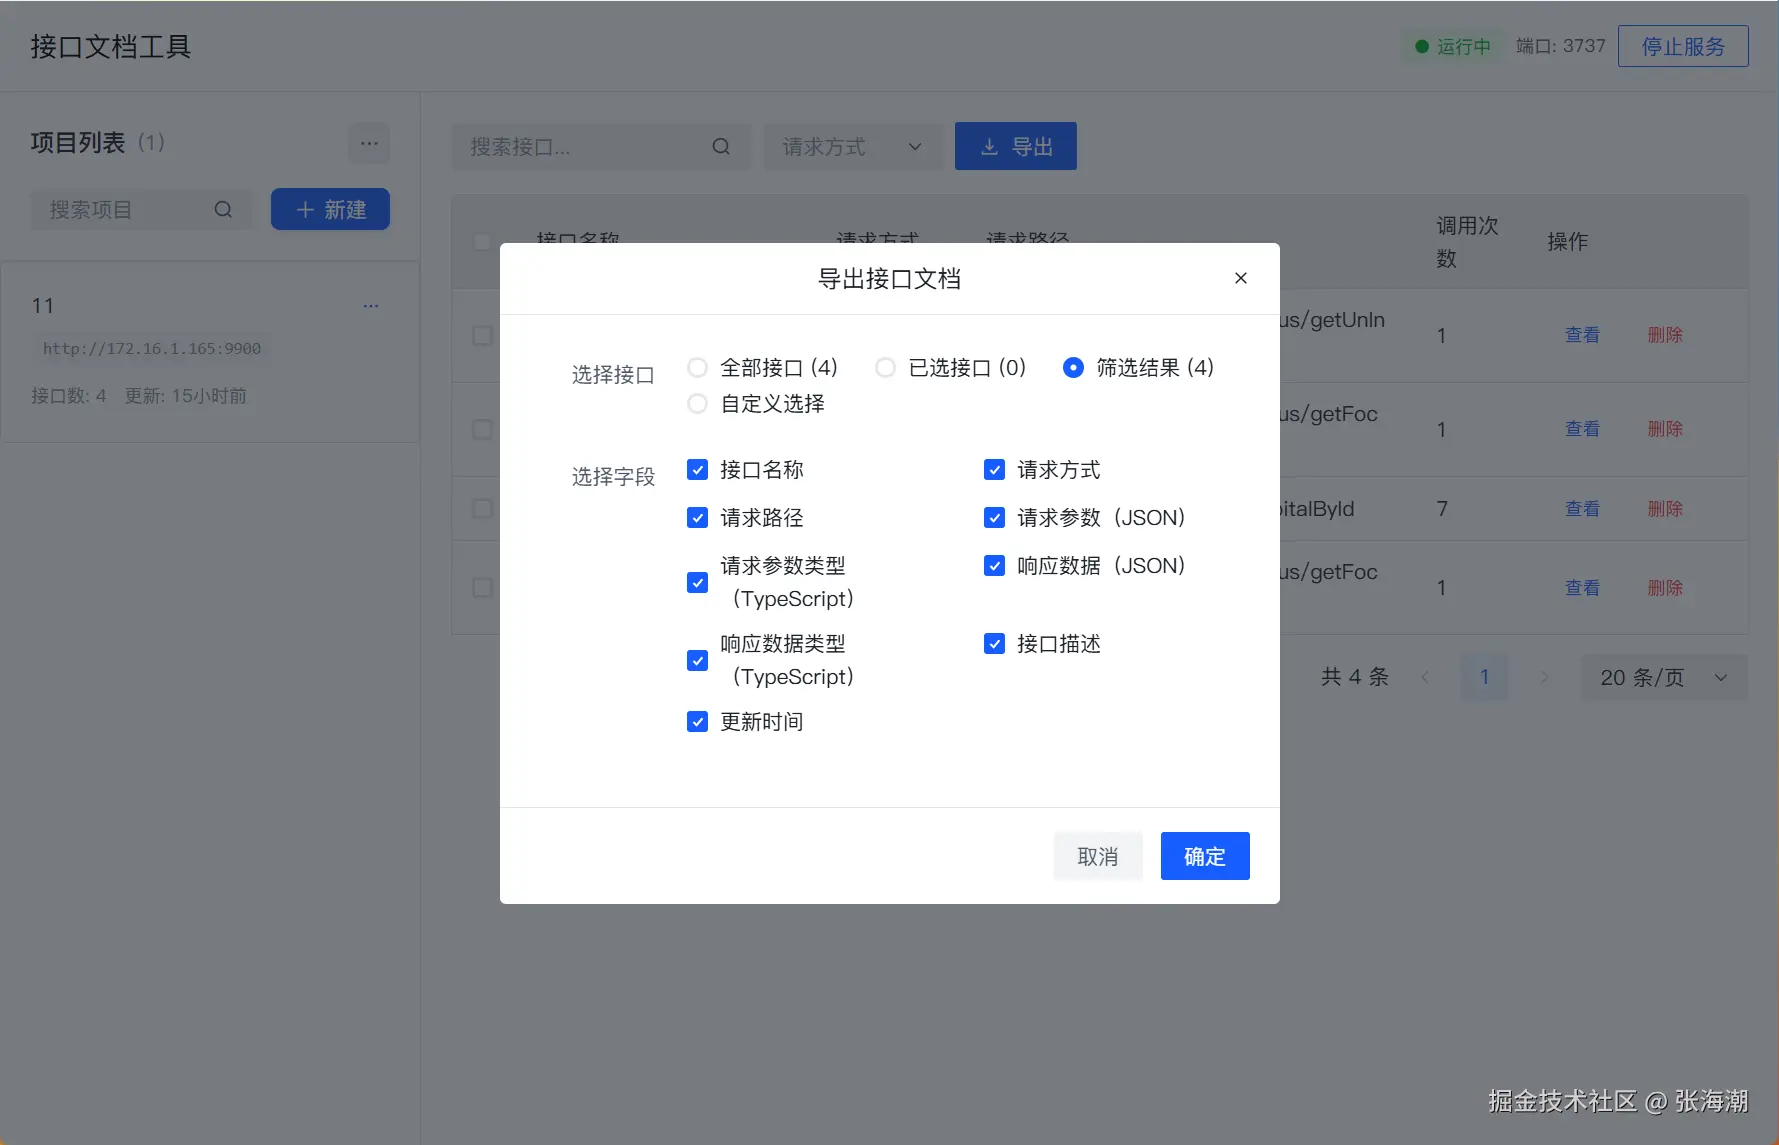Click 查看 for the italById row

1582,509
